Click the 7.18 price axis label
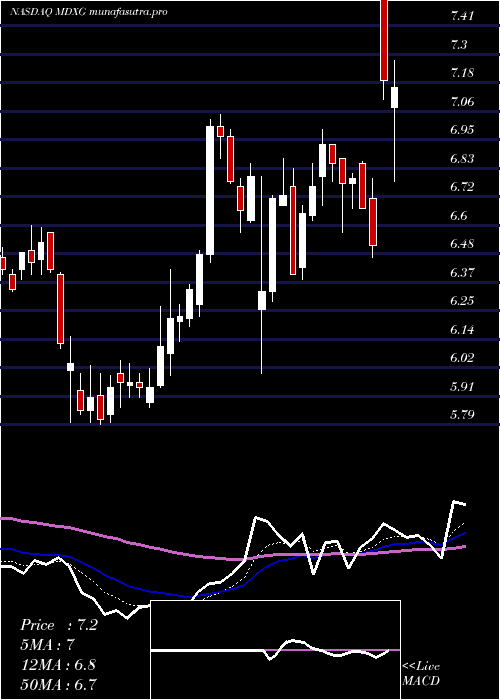The width and height of the screenshot is (500, 700). click(x=462, y=73)
